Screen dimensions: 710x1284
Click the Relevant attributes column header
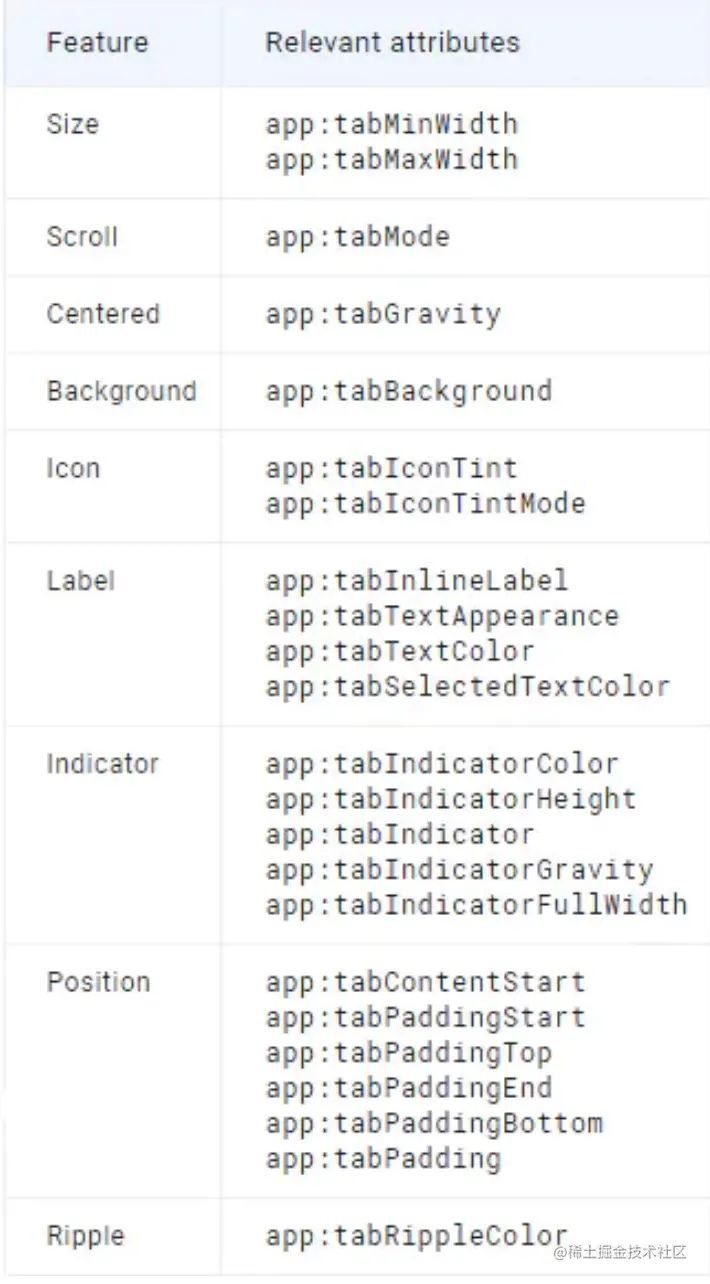392,43
